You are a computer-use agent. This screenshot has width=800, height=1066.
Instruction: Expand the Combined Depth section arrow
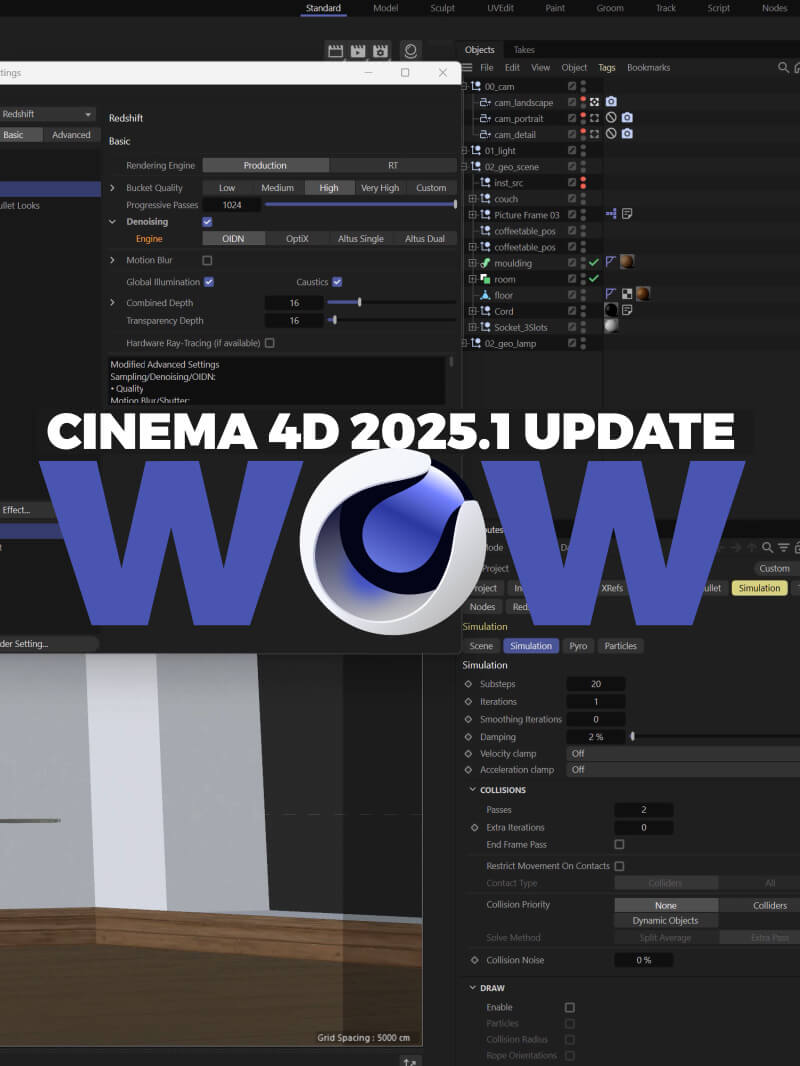pos(113,303)
